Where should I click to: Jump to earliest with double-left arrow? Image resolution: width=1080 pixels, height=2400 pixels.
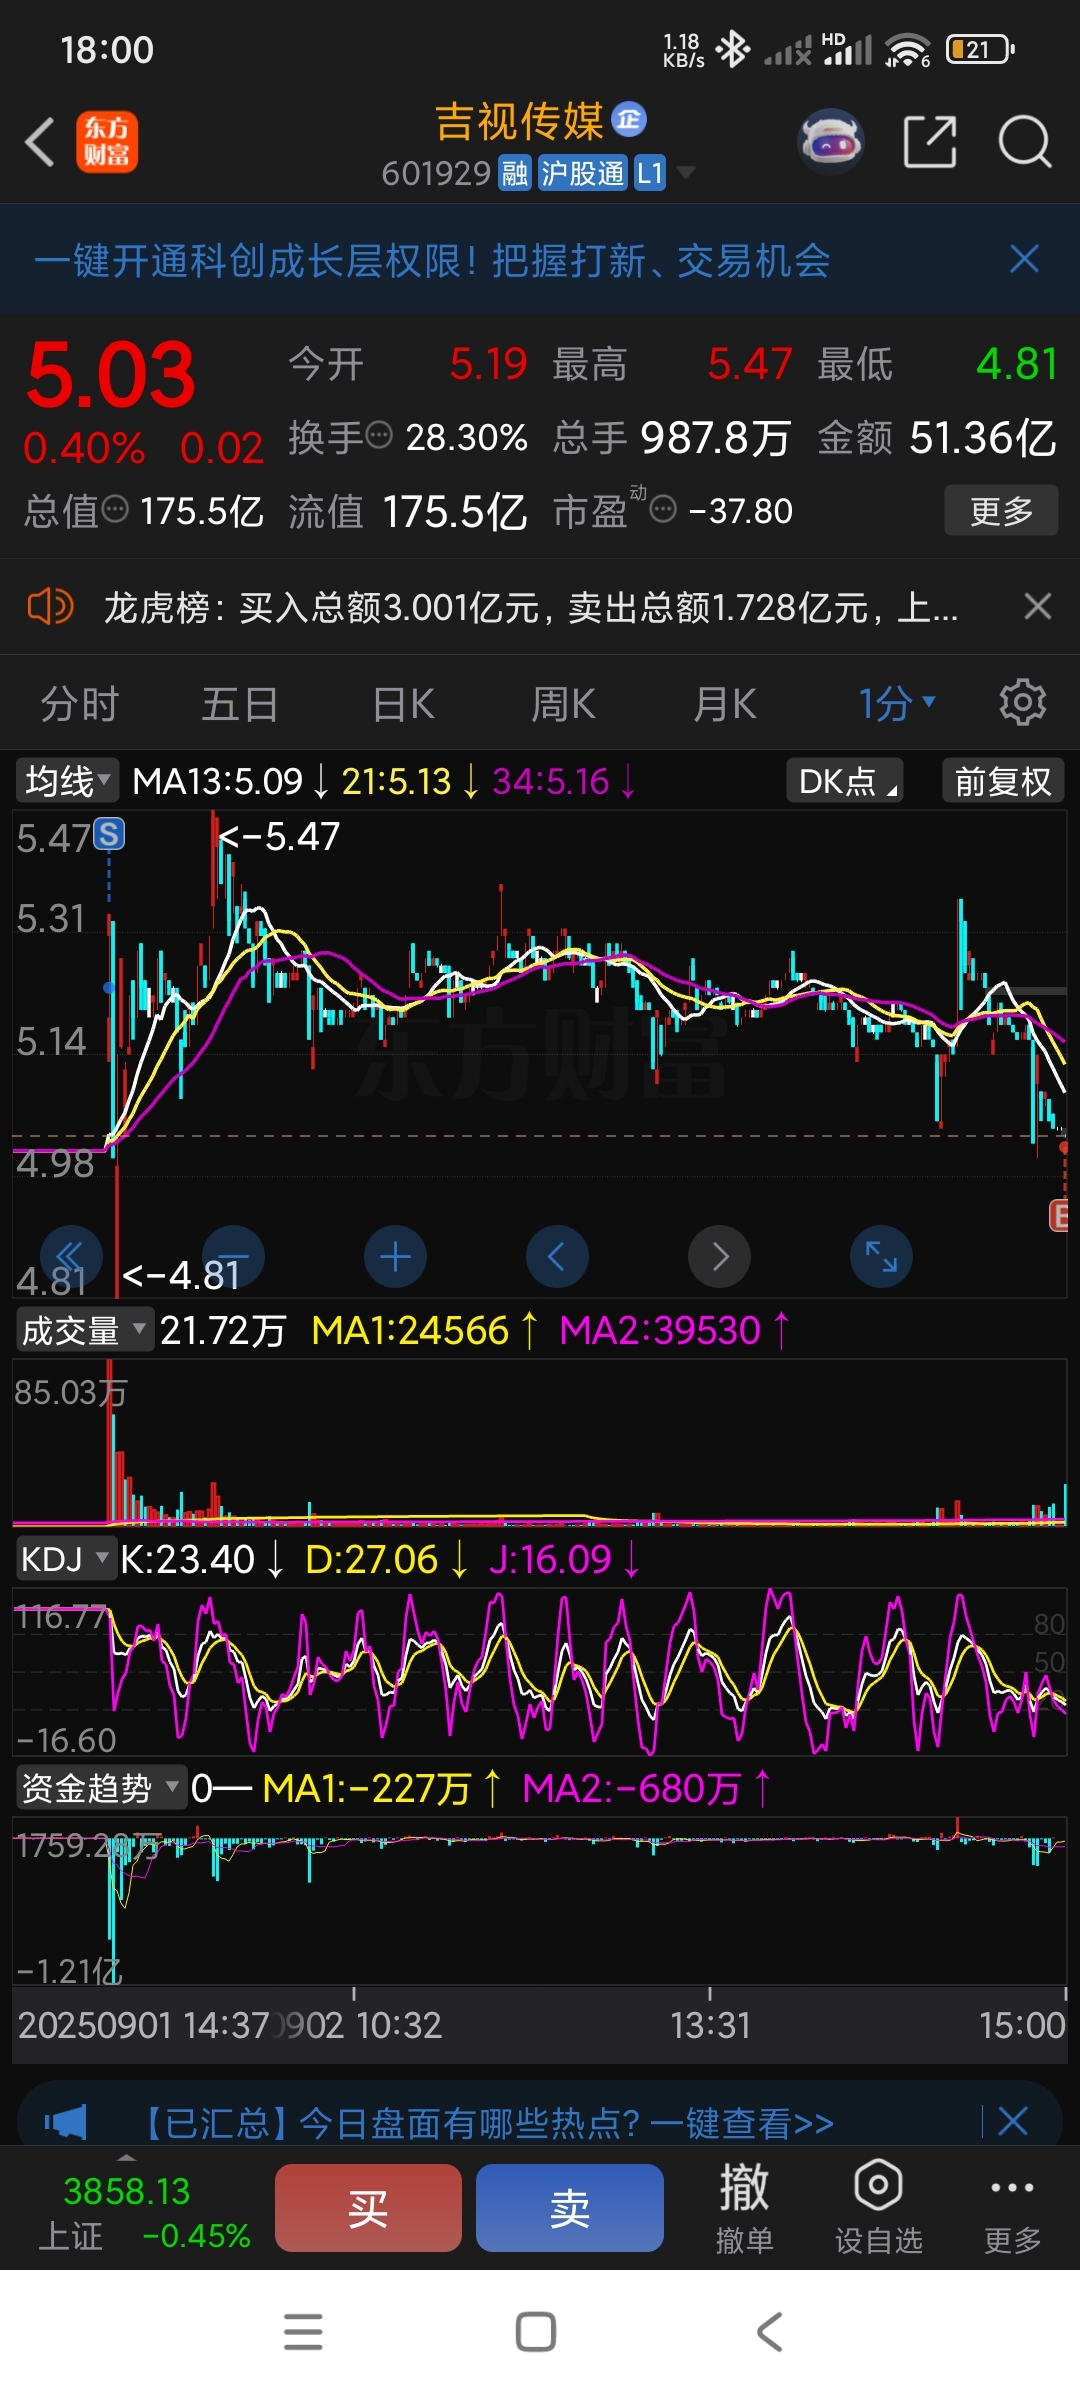pos(70,1256)
